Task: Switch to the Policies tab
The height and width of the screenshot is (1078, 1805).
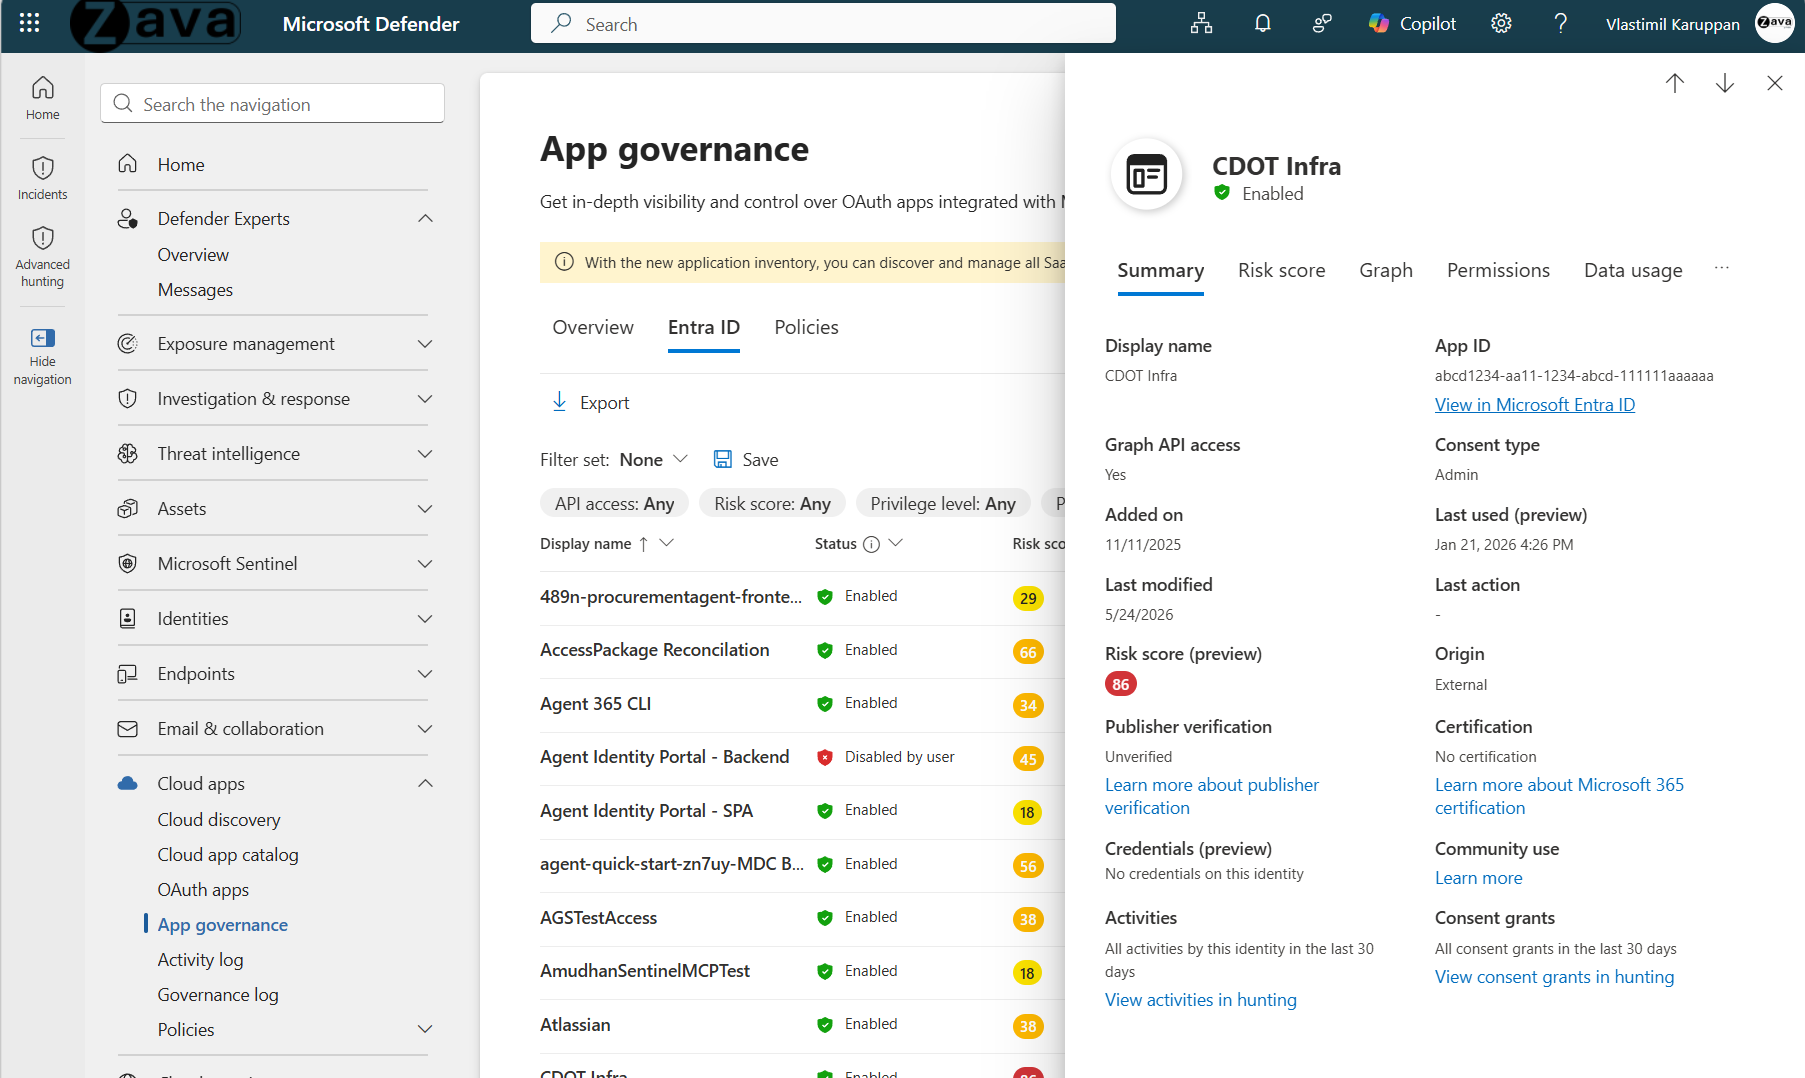Action: click(x=806, y=328)
